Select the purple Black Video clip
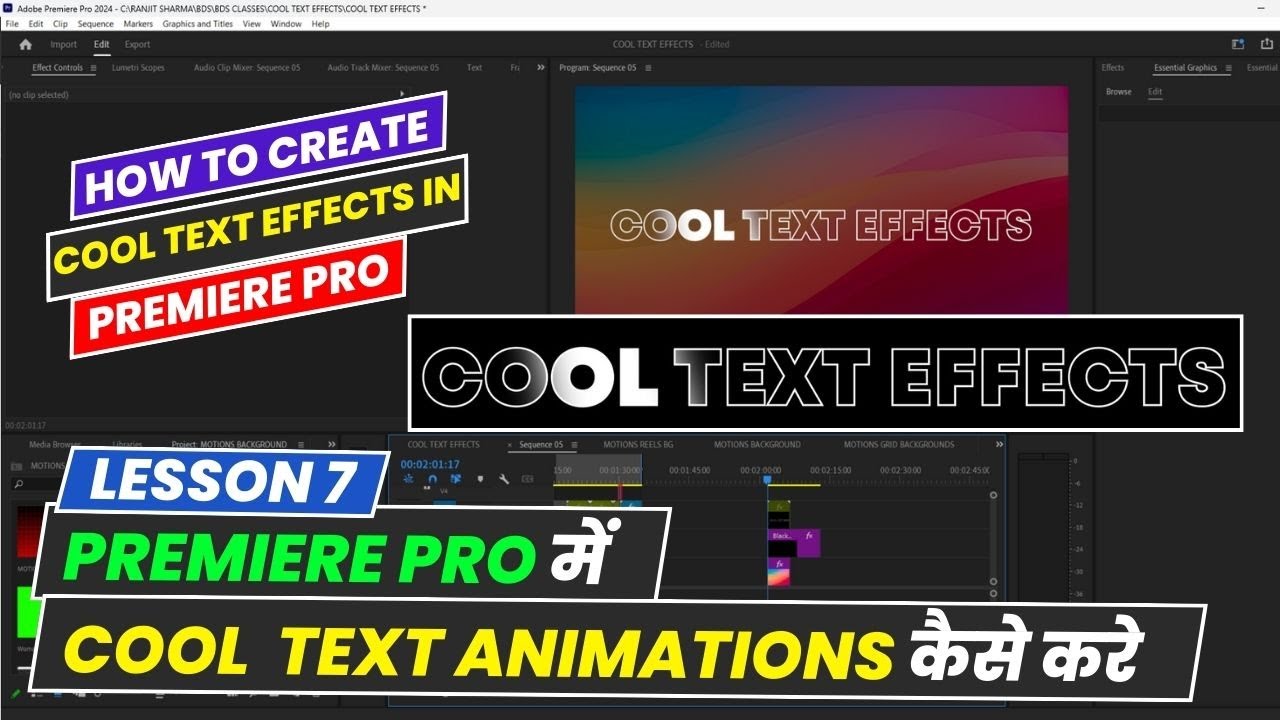Screen dimensions: 1280x720 click(794, 543)
